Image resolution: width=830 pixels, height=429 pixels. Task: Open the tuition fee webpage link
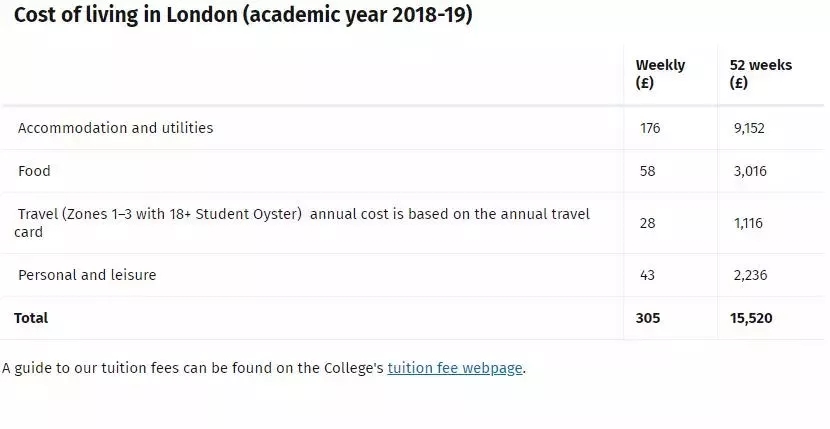pos(455,368)
